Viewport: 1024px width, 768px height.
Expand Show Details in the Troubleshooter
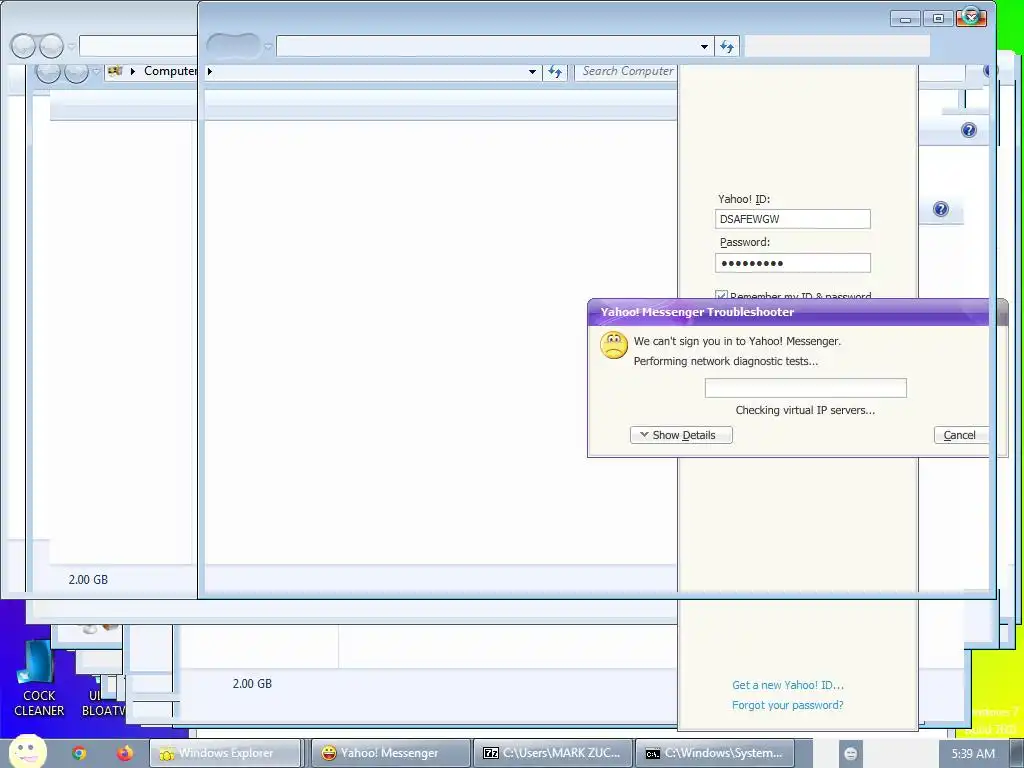[x=681, y=435]
